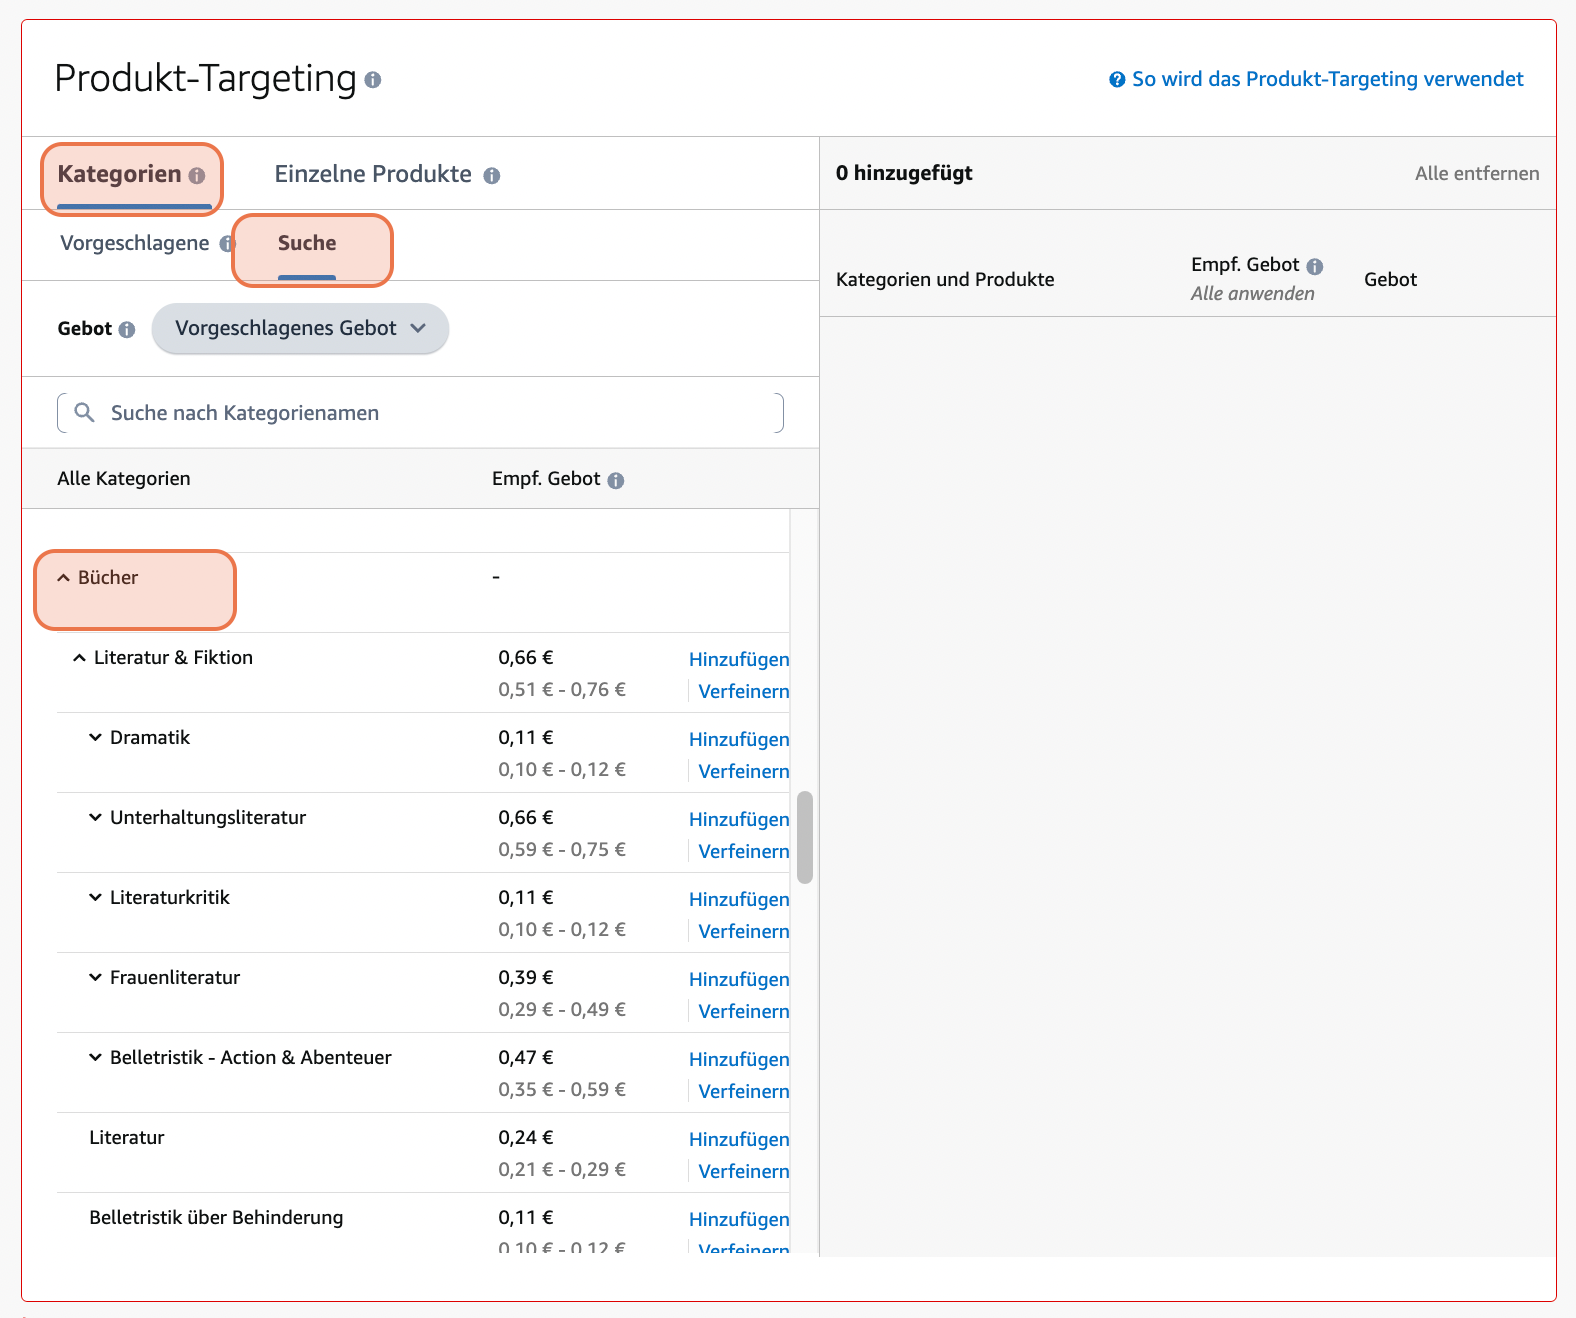Screen dimensions: 1576x1318
Task: Click info icon beside Einzelne Produkte
Action: coord(492,176)
